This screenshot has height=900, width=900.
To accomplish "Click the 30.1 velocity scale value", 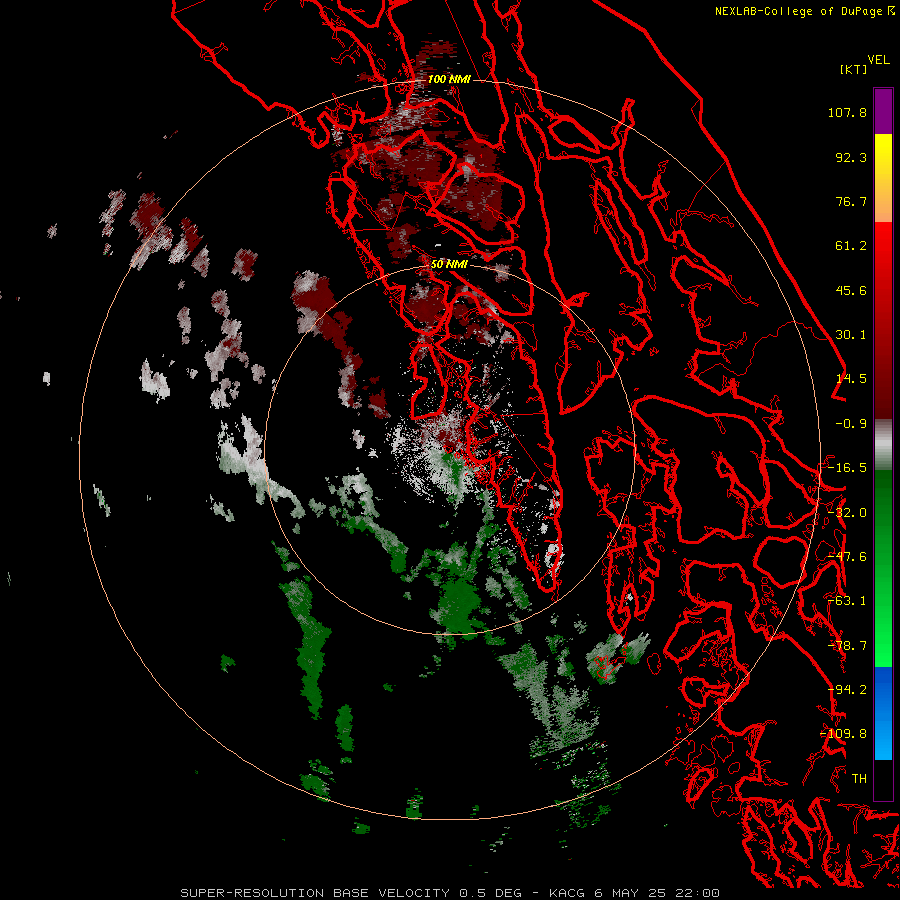I will pyautogui.click(x=851, y=335).
